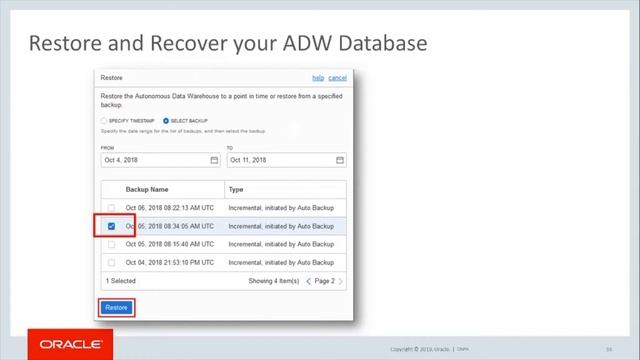This screenshot has width=640, height=360.
Task: Open the TO date calendar icon
Action: pos(340,160)
